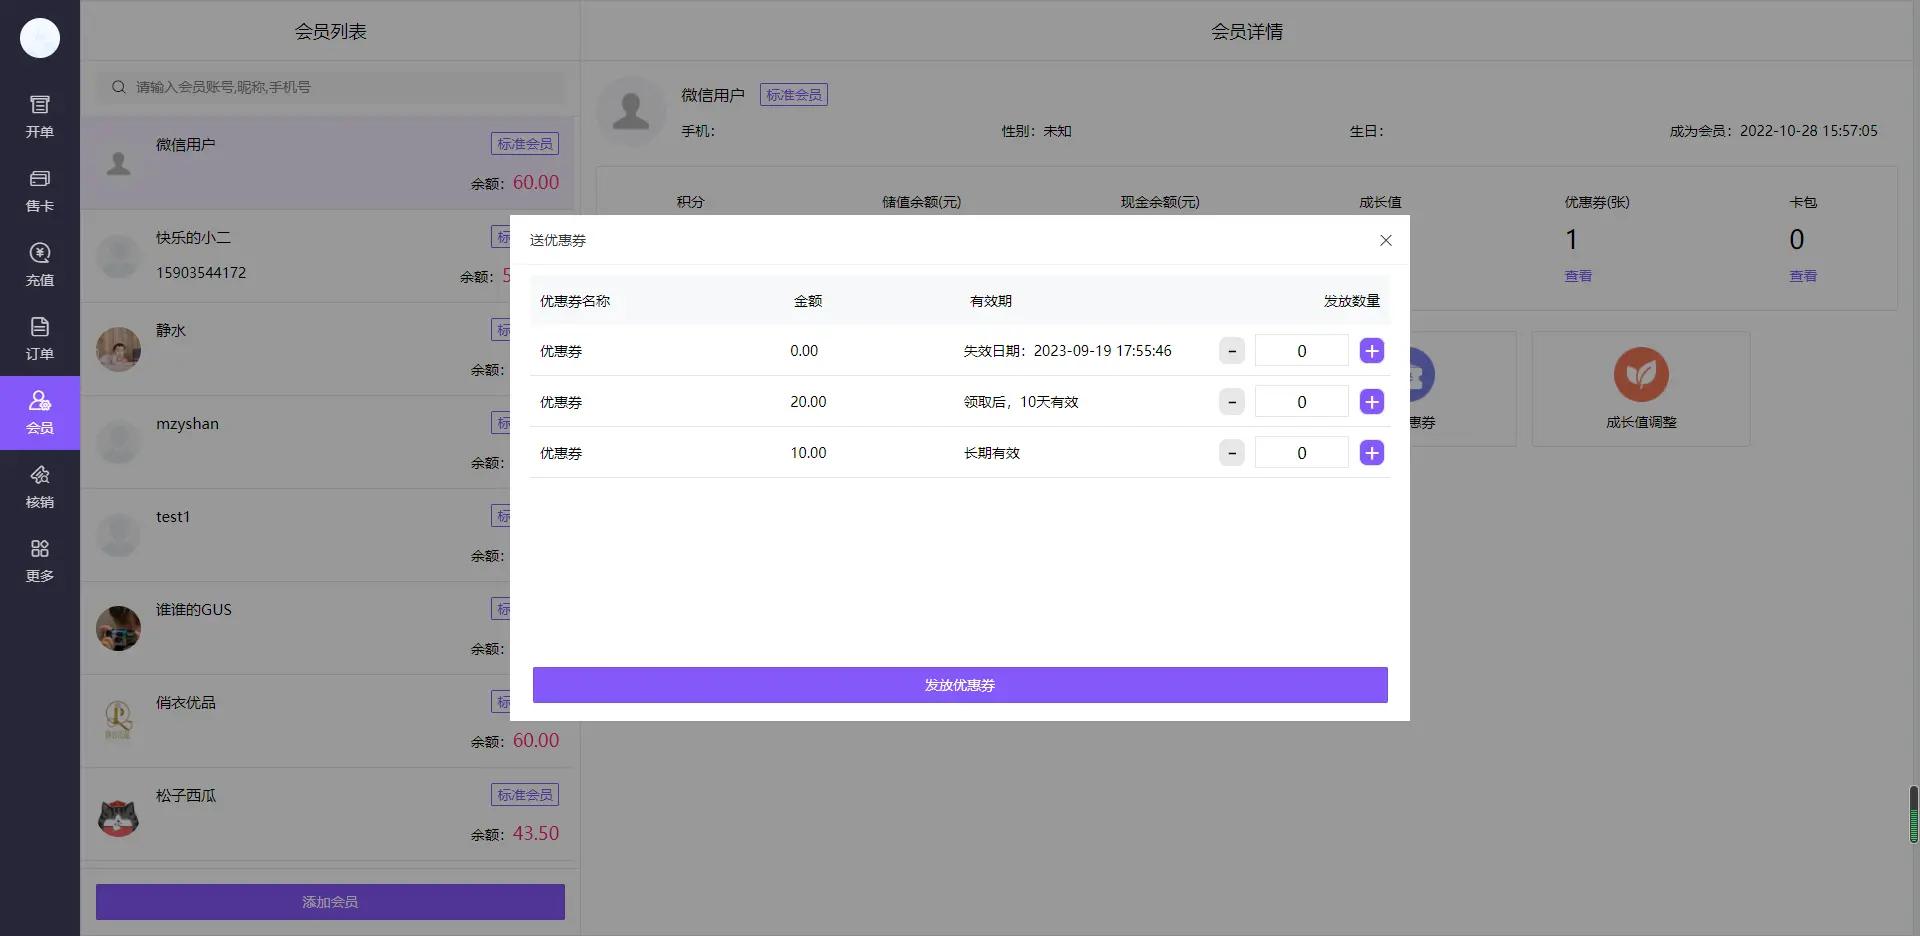Click the 成长值调整 growth adjustment icon
1920x936 pixels.
coord(1640,375)
